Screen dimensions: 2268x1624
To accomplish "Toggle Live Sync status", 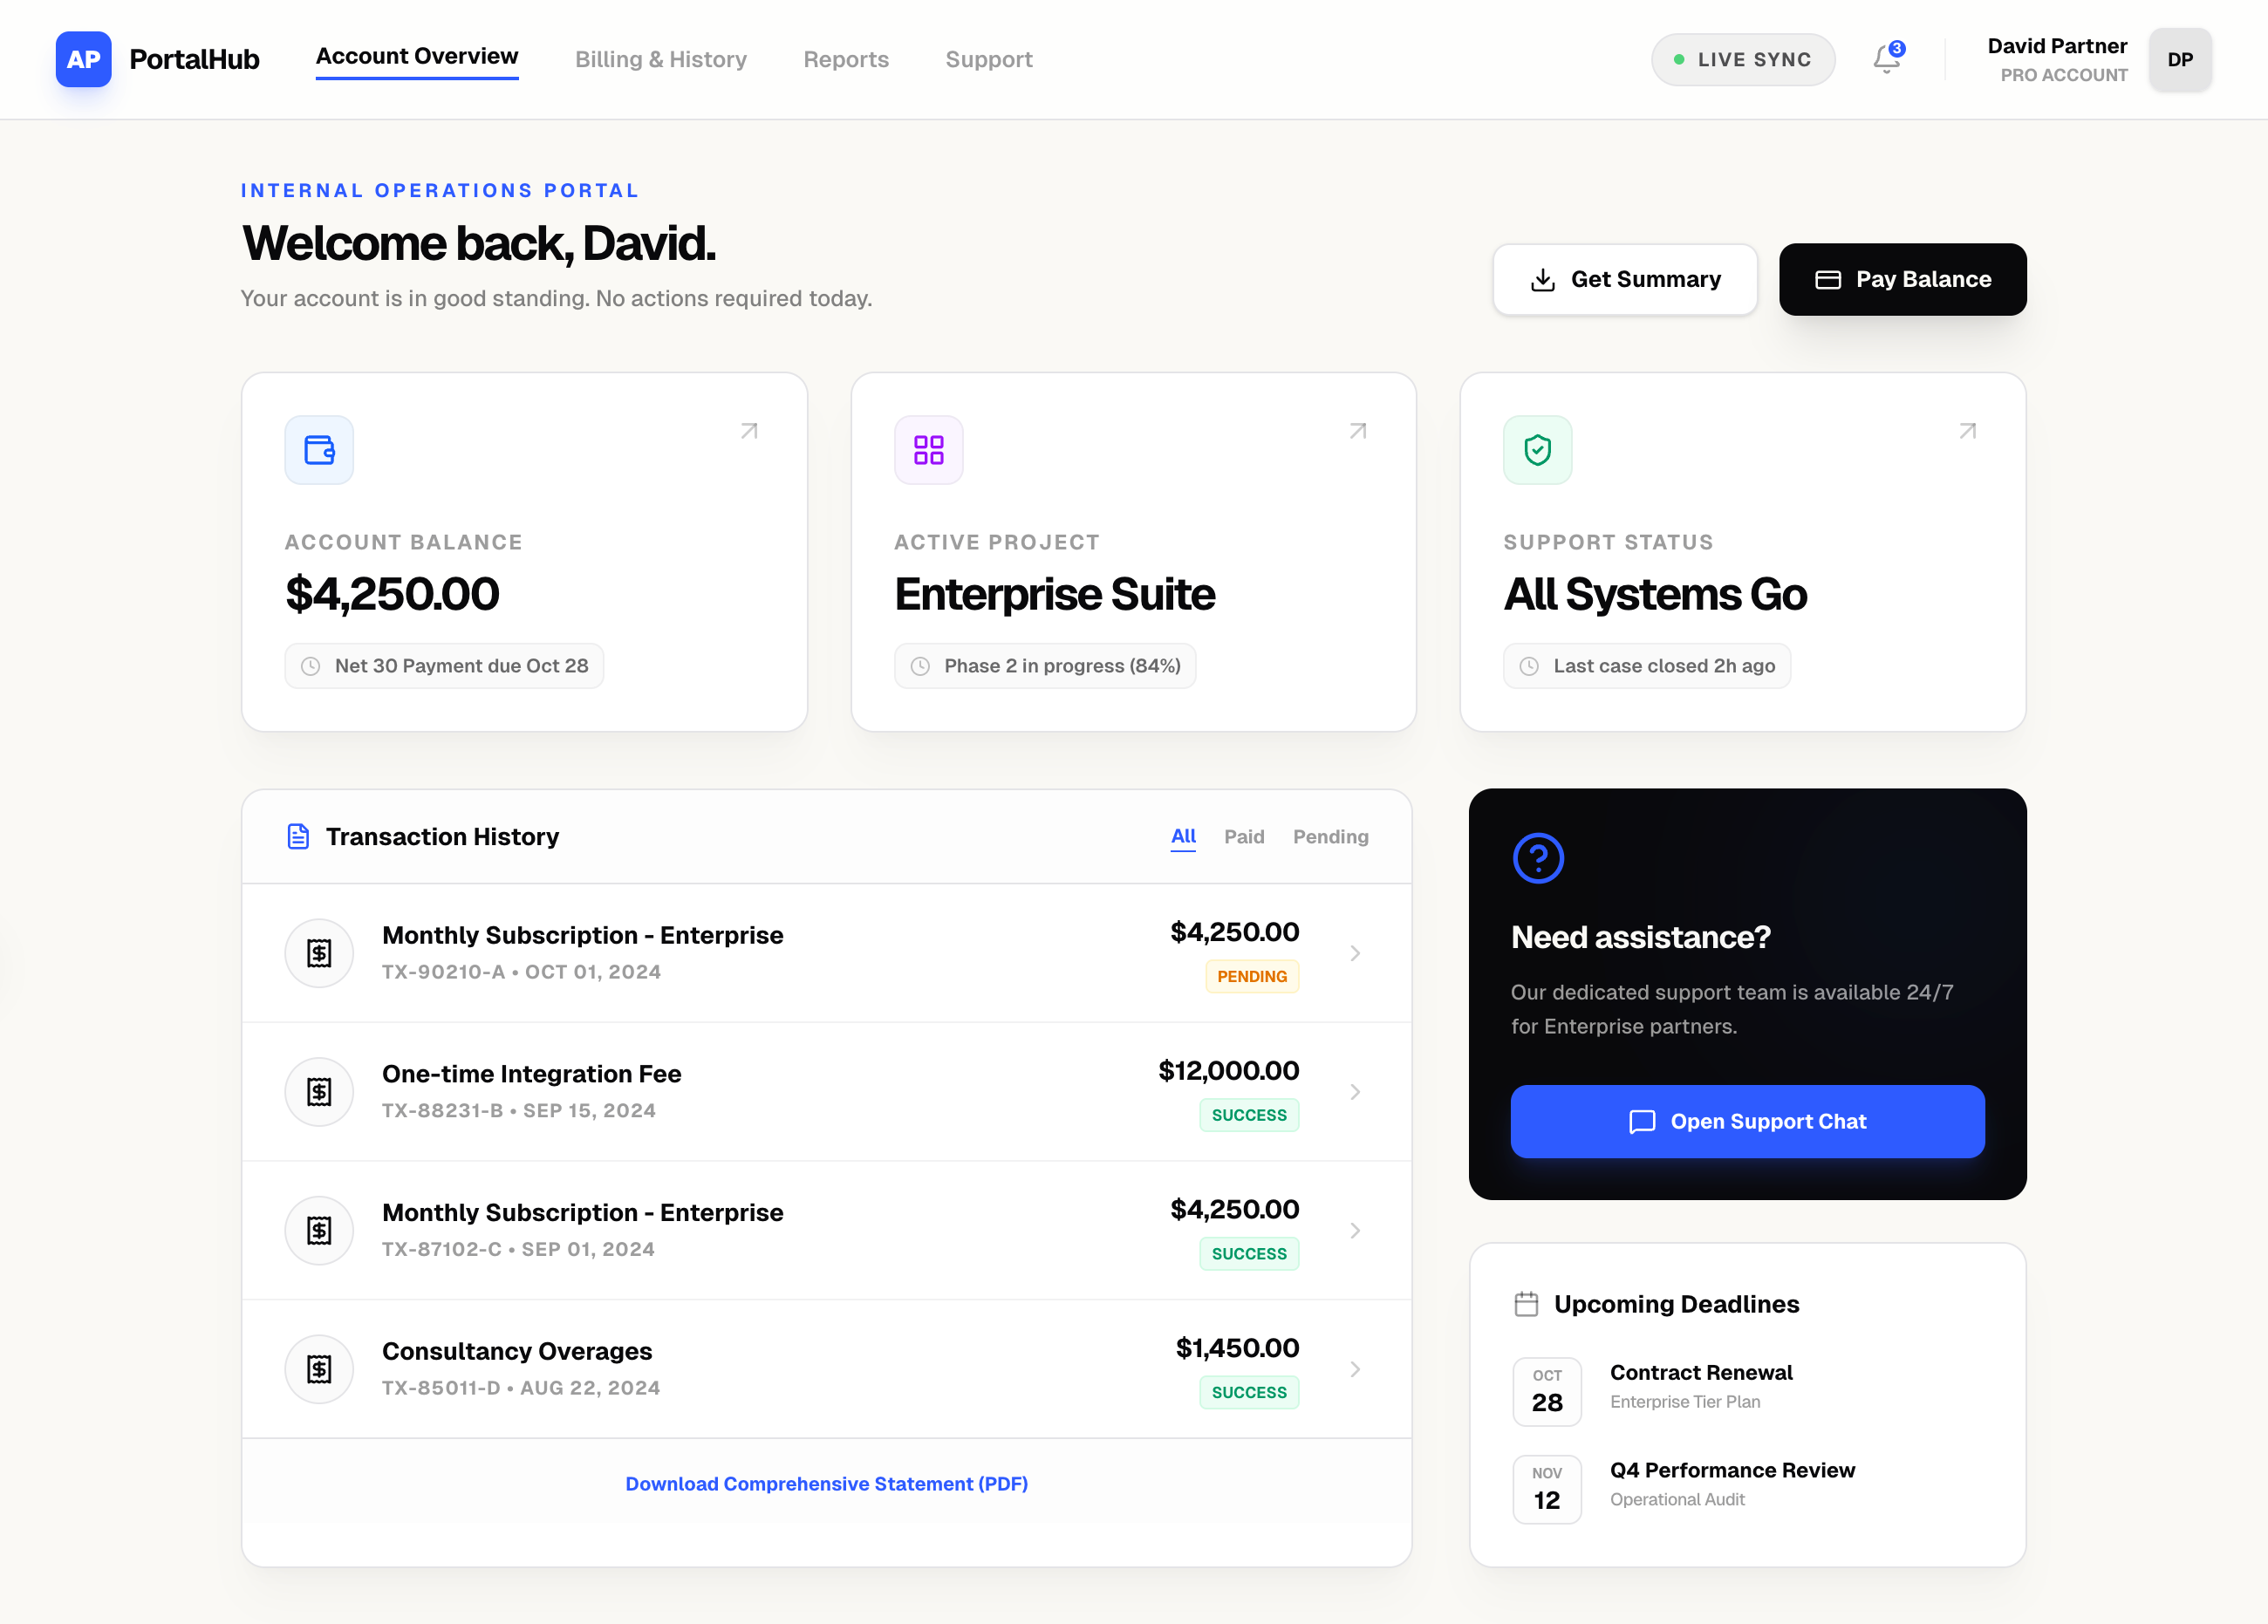I will (x=1743, y=59).
